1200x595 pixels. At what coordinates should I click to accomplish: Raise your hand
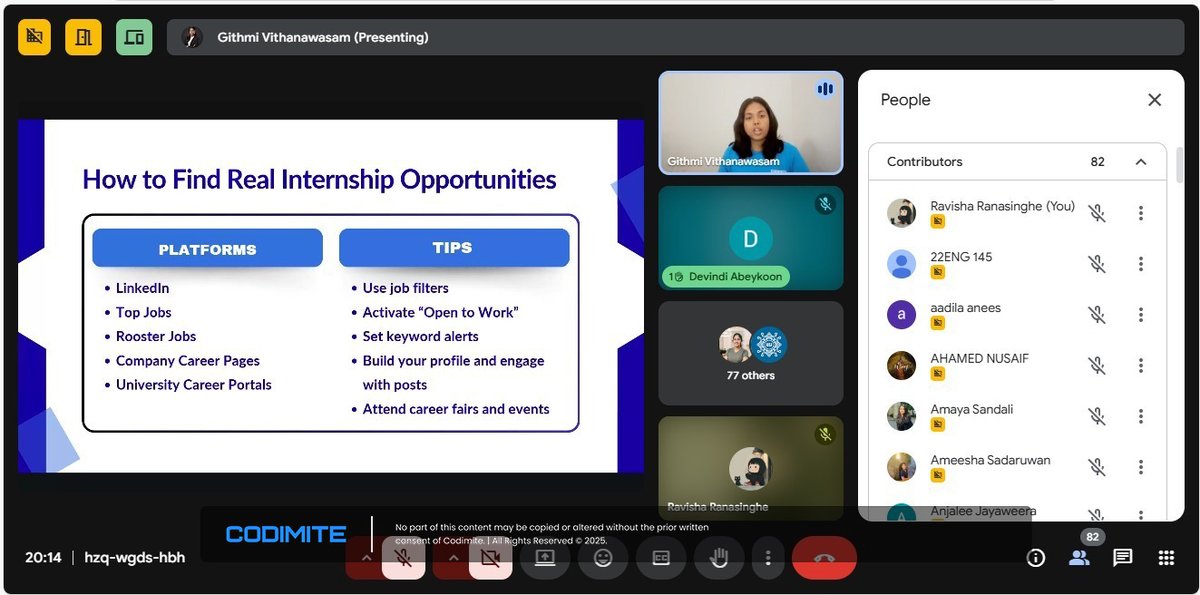tap(719, 558)
